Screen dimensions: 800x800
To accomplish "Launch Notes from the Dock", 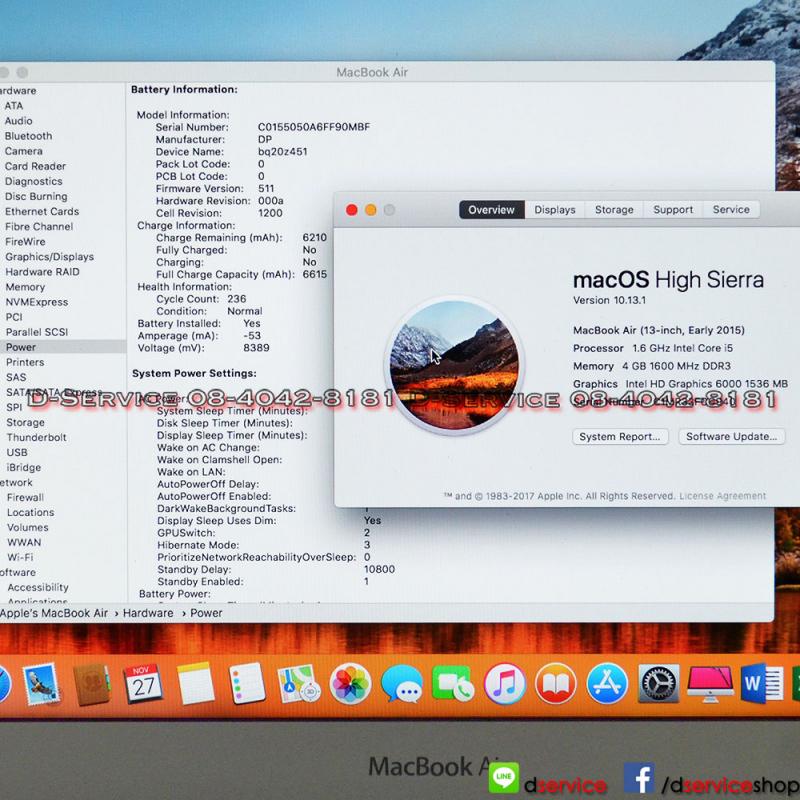I will [x=195, y=684].
